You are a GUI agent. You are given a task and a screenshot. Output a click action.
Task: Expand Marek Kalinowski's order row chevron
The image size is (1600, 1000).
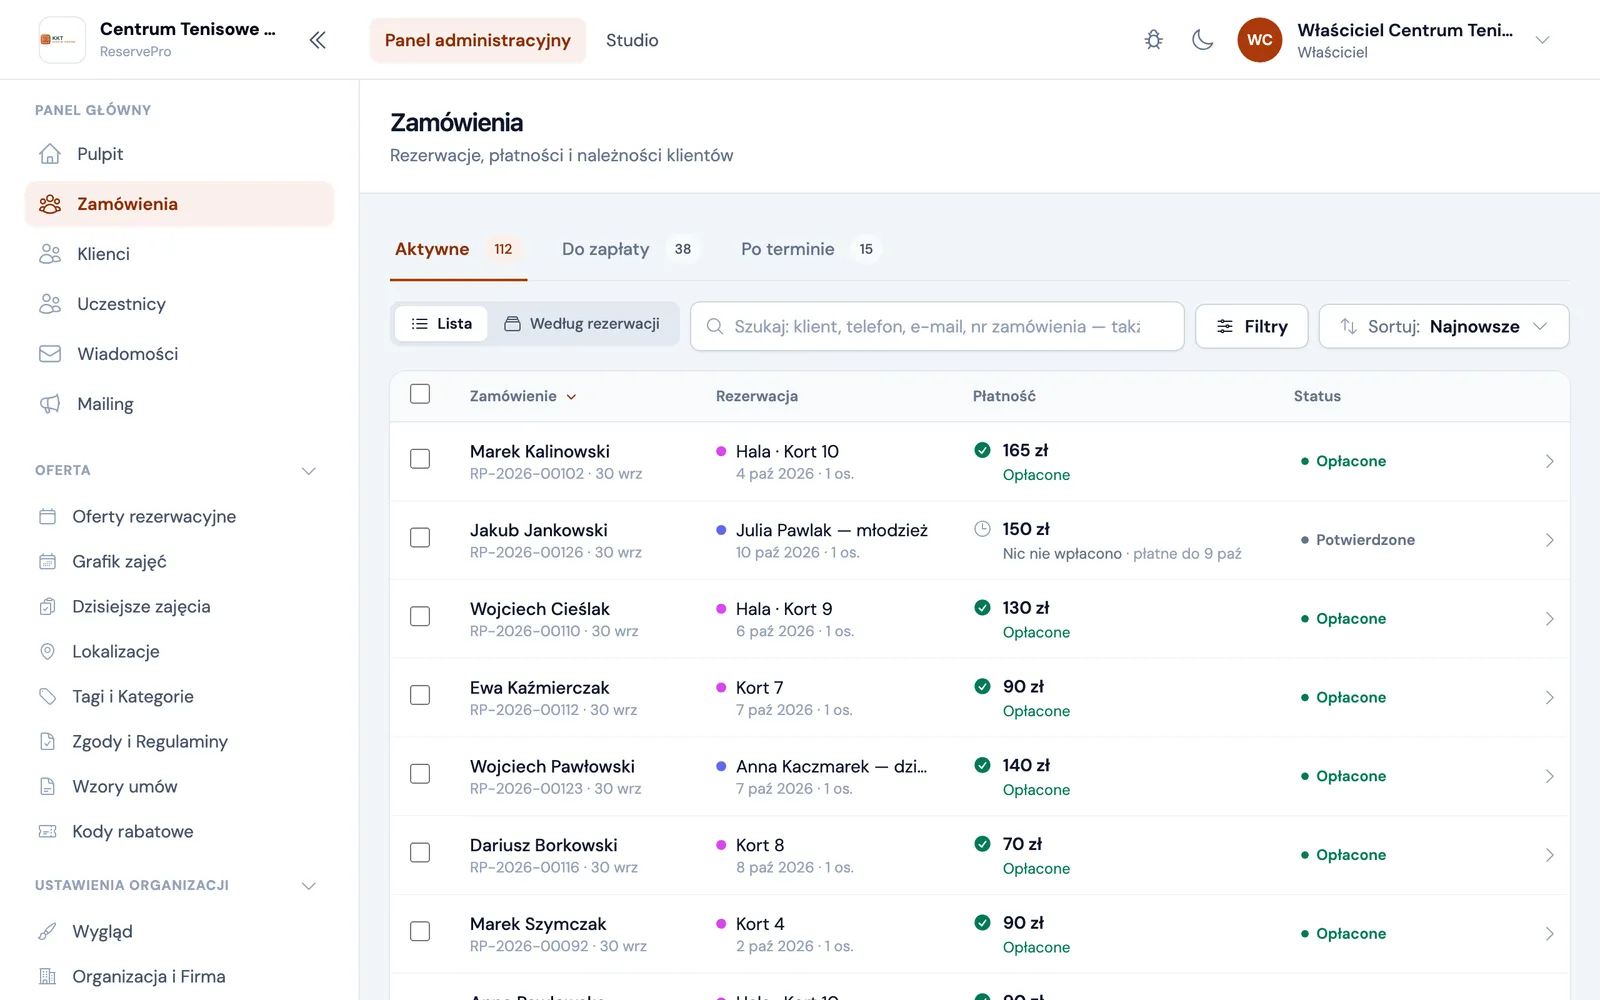click(1549, 461)
